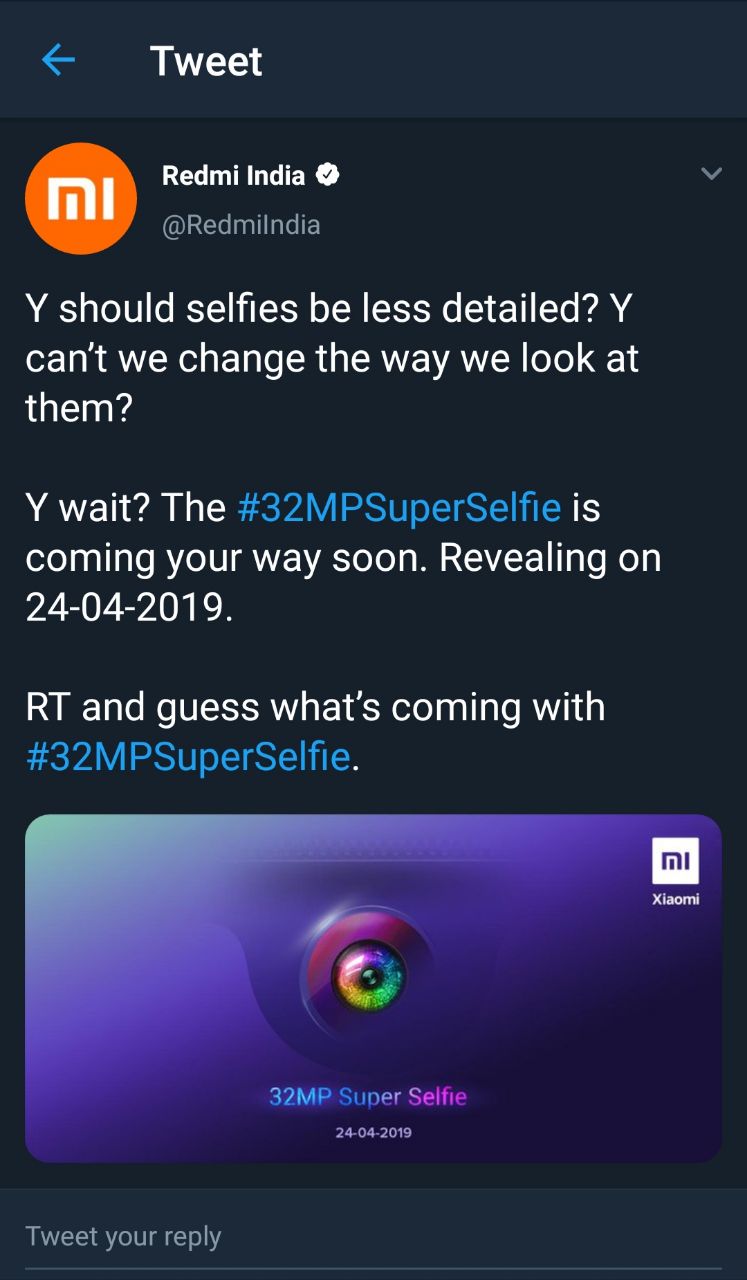The height and width of the screenshot is (1280, 747).
Task: Click the Redmi India display name
Action: [233, 176]
